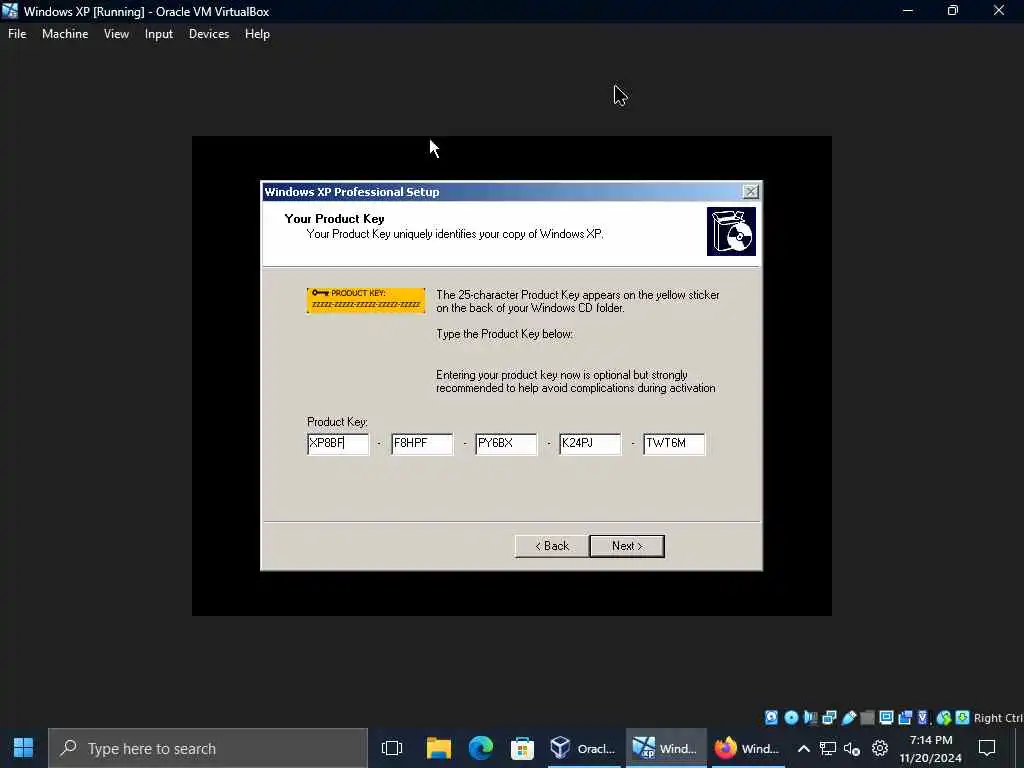Open the notification center icon

click(987, 748)
